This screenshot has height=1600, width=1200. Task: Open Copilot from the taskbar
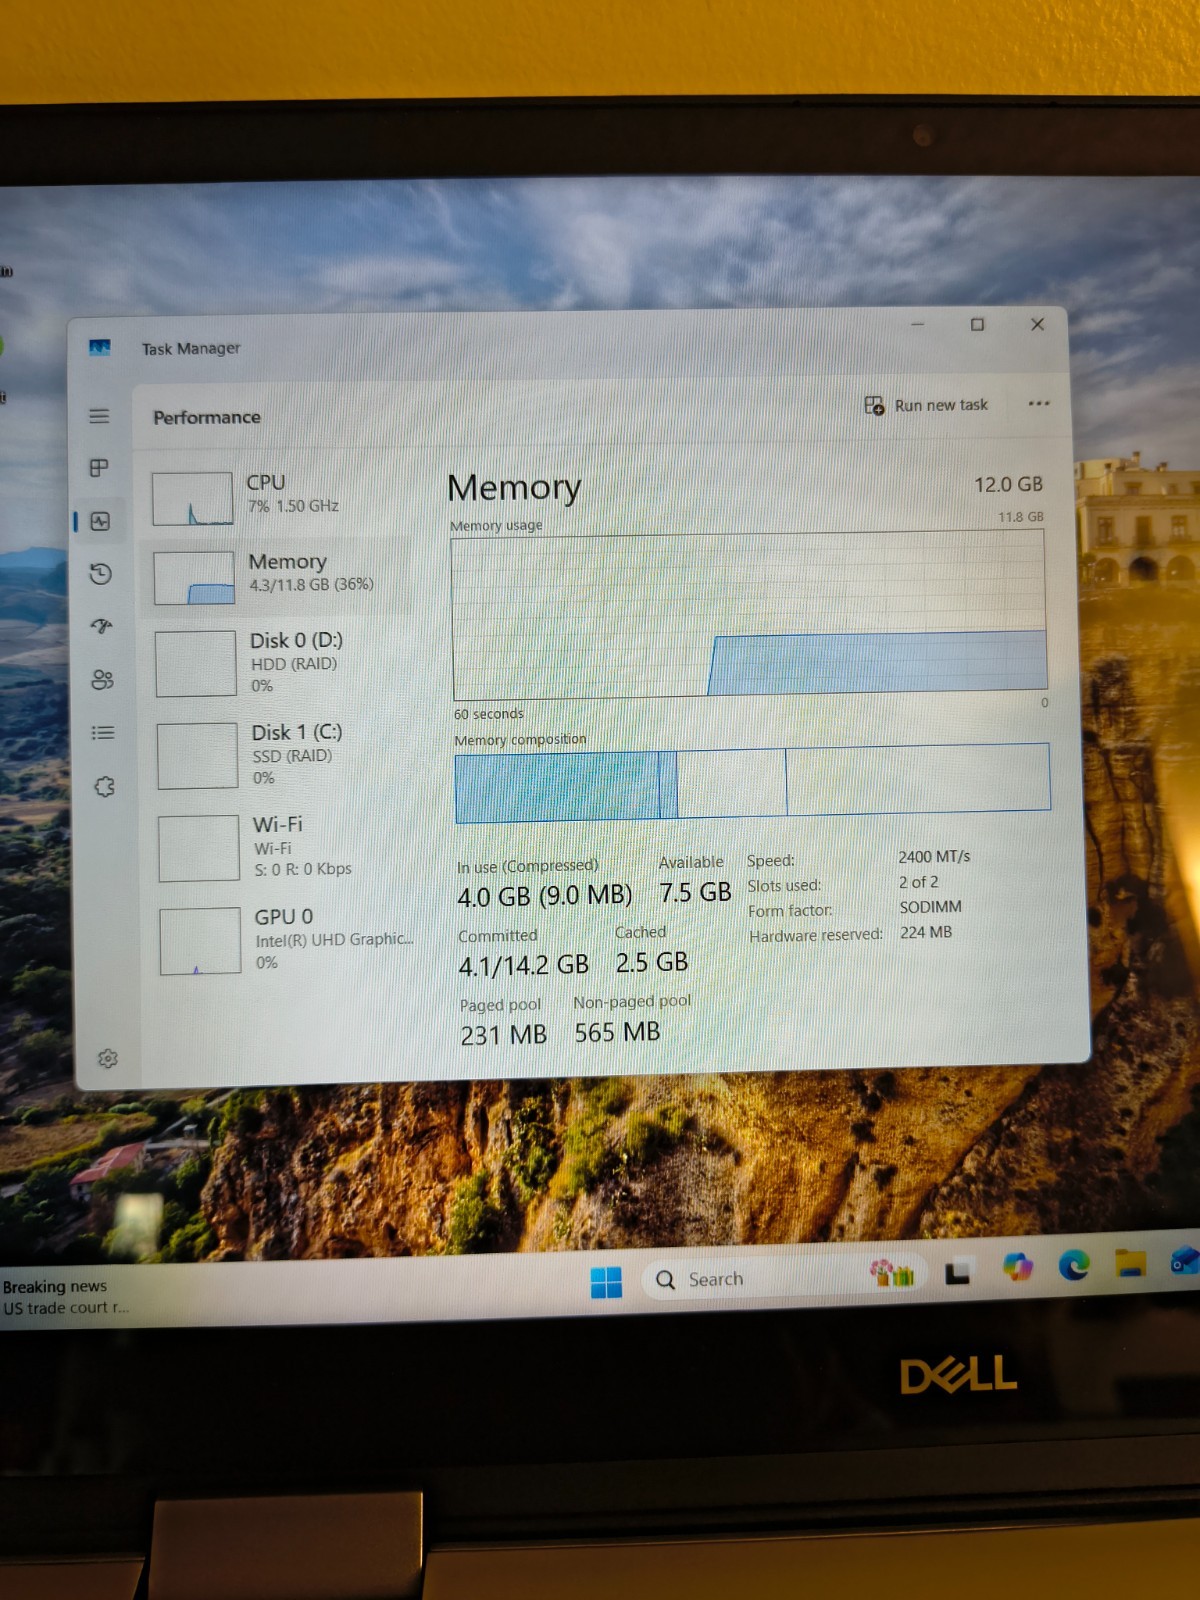(1018, 1267)
